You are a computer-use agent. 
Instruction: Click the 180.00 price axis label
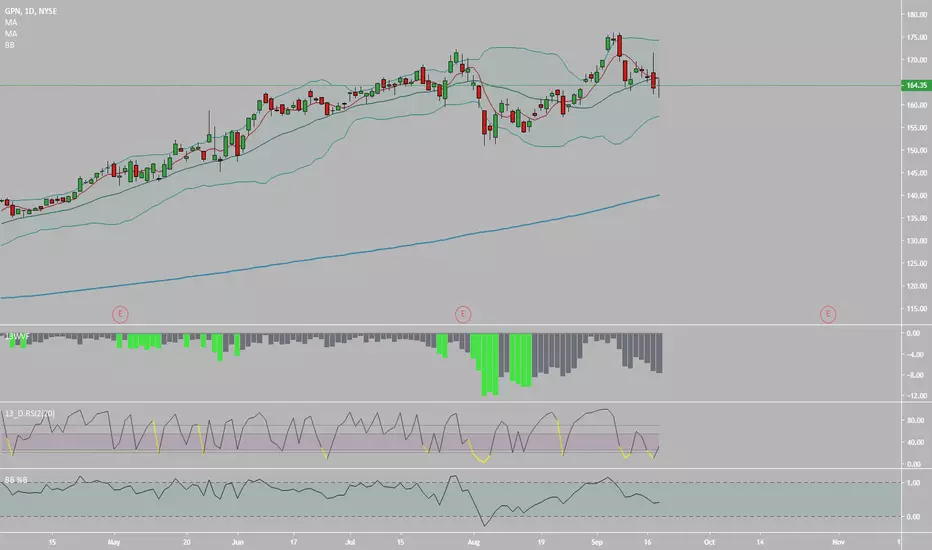click(x=917, y=15)
